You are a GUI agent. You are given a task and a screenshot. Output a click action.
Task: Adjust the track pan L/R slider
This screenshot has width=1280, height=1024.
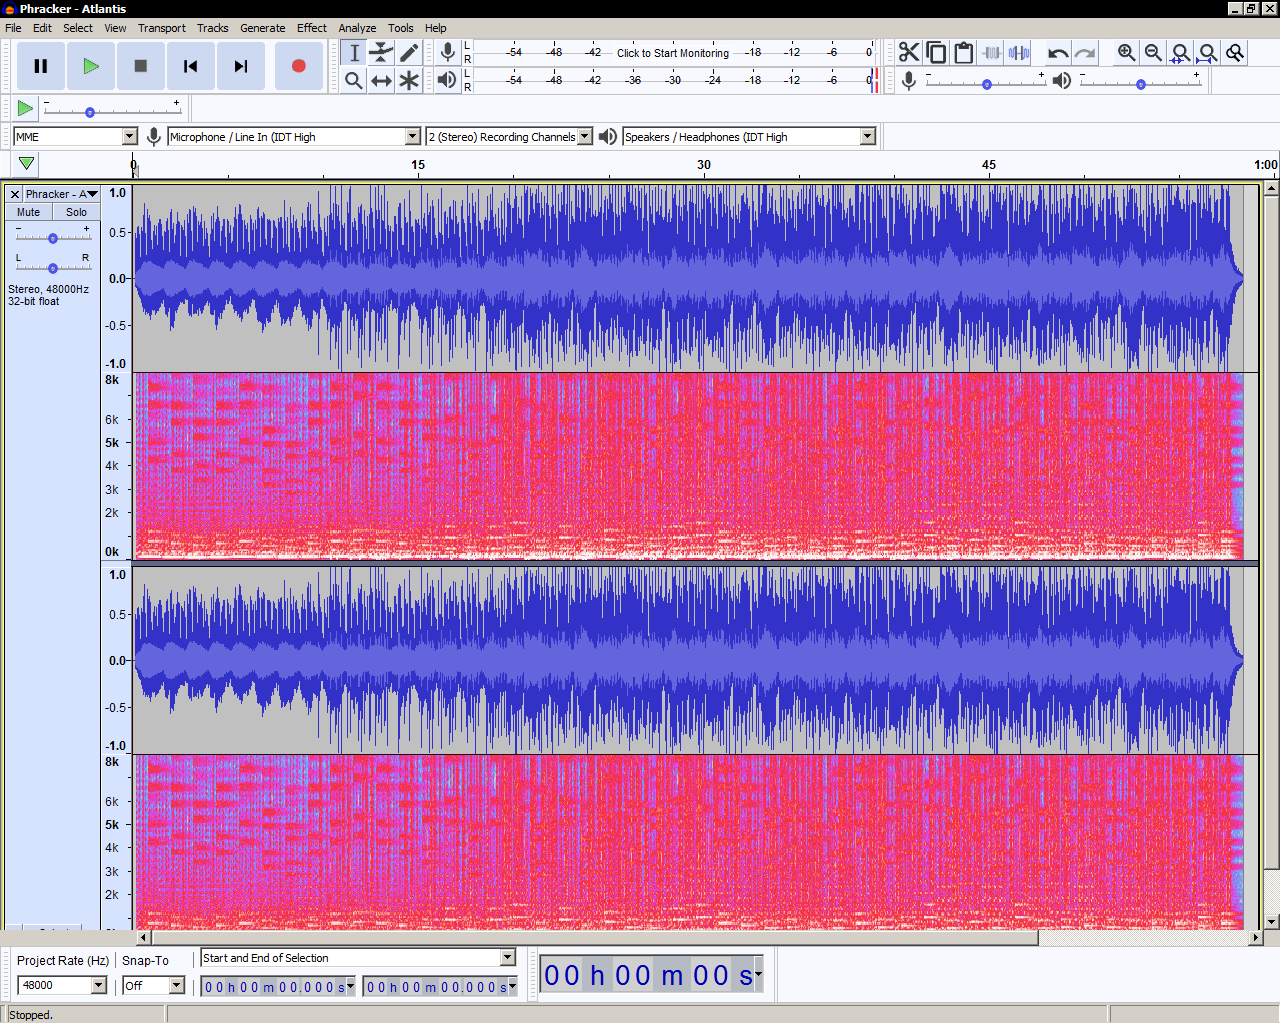pyautogui.click(x=53, y=267)
